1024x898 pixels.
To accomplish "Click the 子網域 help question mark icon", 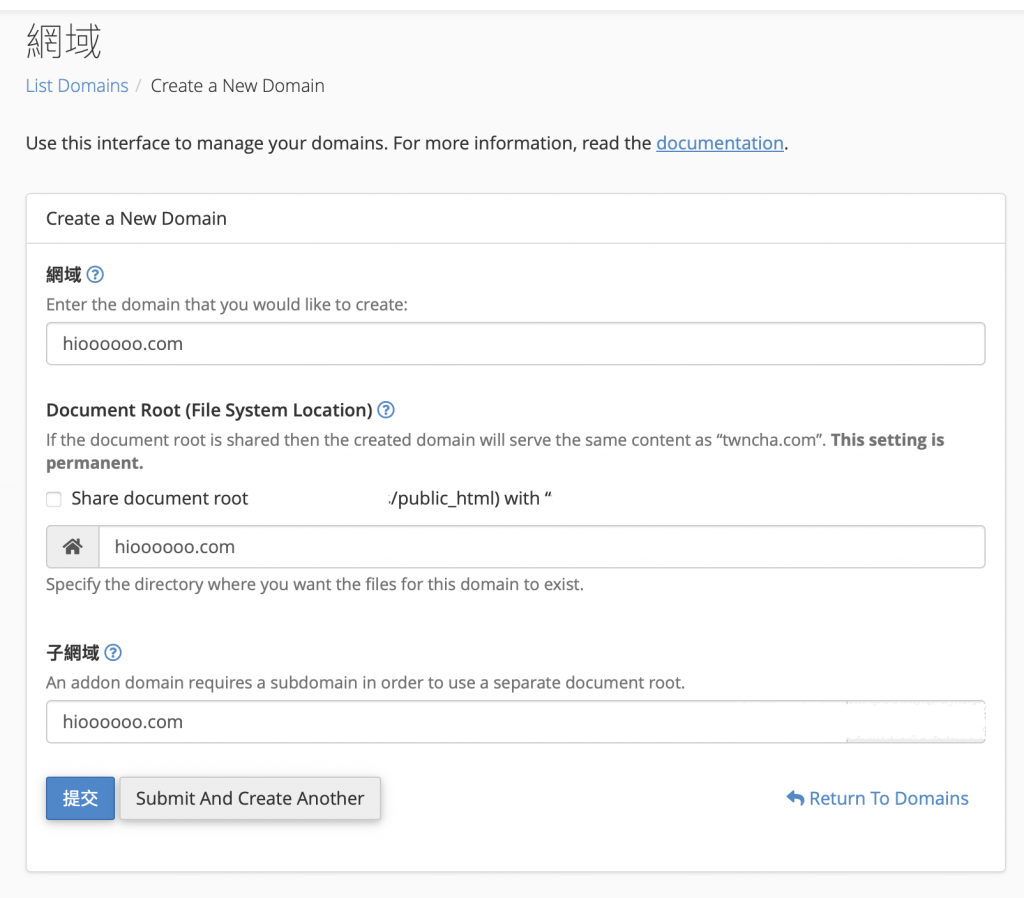I will pos(113,653).
